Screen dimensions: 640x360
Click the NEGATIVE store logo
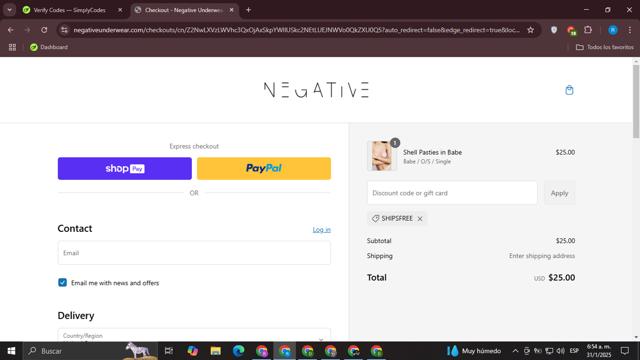[316, 90]
